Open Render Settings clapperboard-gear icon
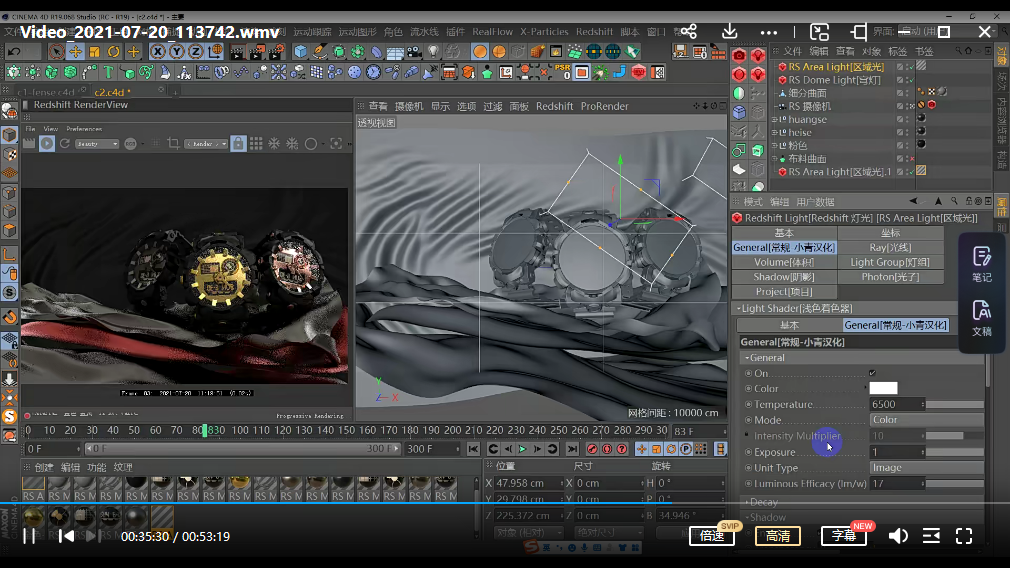The image size is (1010, 568). tap(277, 52)
